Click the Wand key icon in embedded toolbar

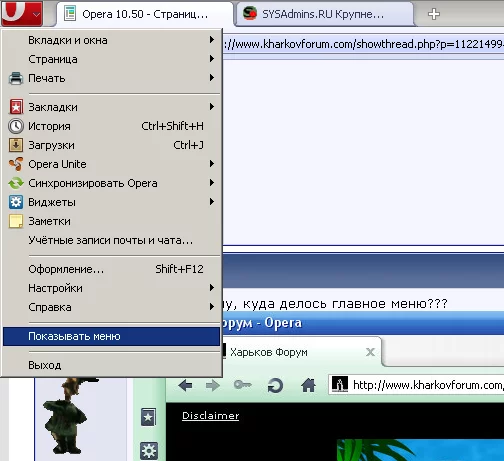242,385
